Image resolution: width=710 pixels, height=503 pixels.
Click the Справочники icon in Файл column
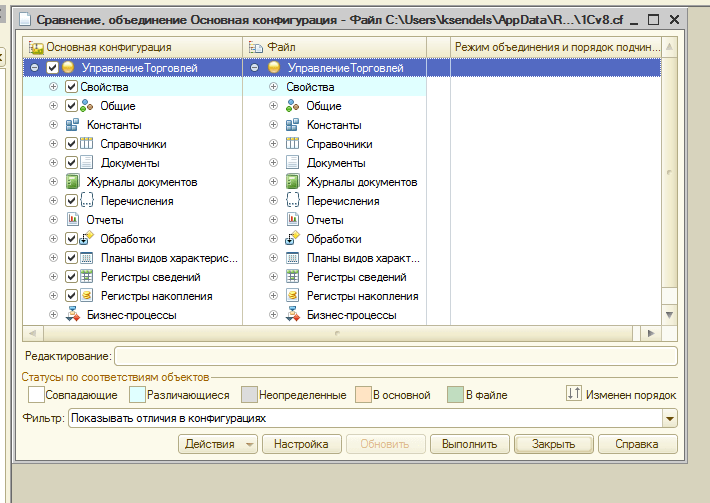[x=292, y=144]
